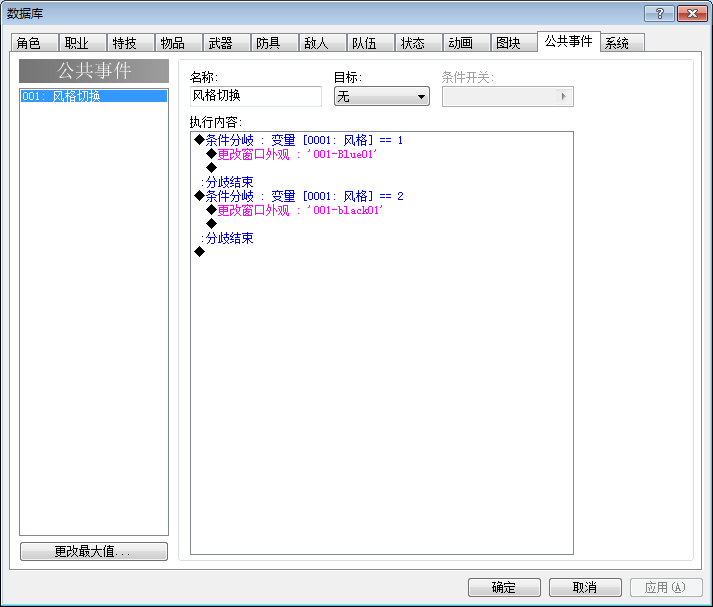Switch to the 动画 tab
Image resolution: width=713 pixels, height=607 pixels.
[x=467, y=43]
